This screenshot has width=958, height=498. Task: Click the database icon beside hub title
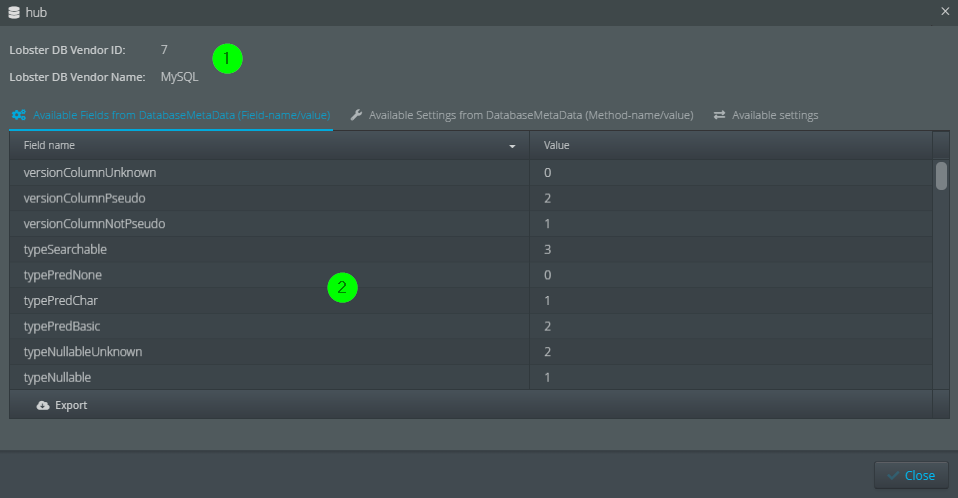(x=13, y=12)
